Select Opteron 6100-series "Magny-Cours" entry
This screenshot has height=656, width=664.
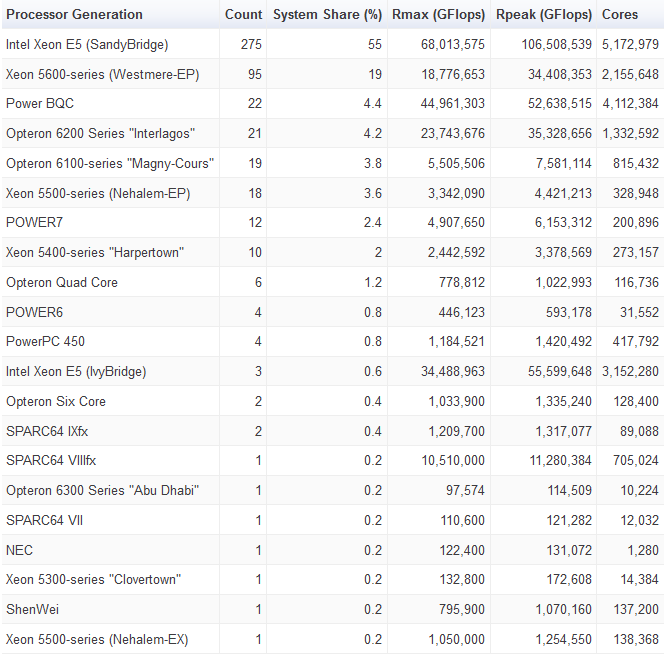pos(110,163)
